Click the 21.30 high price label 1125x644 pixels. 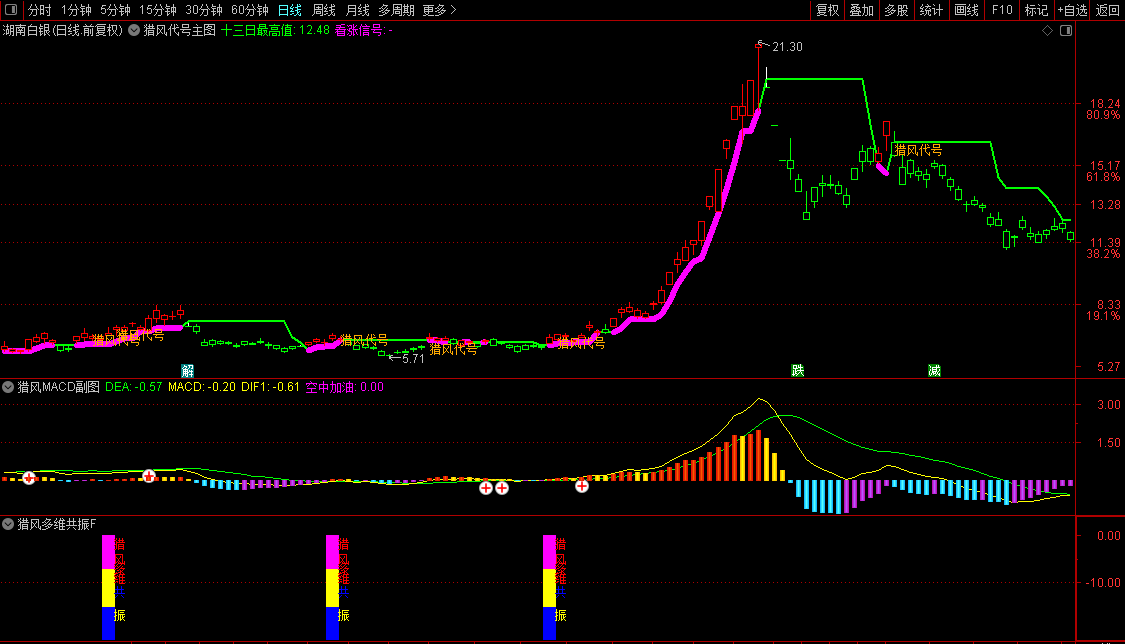(787, 47)
